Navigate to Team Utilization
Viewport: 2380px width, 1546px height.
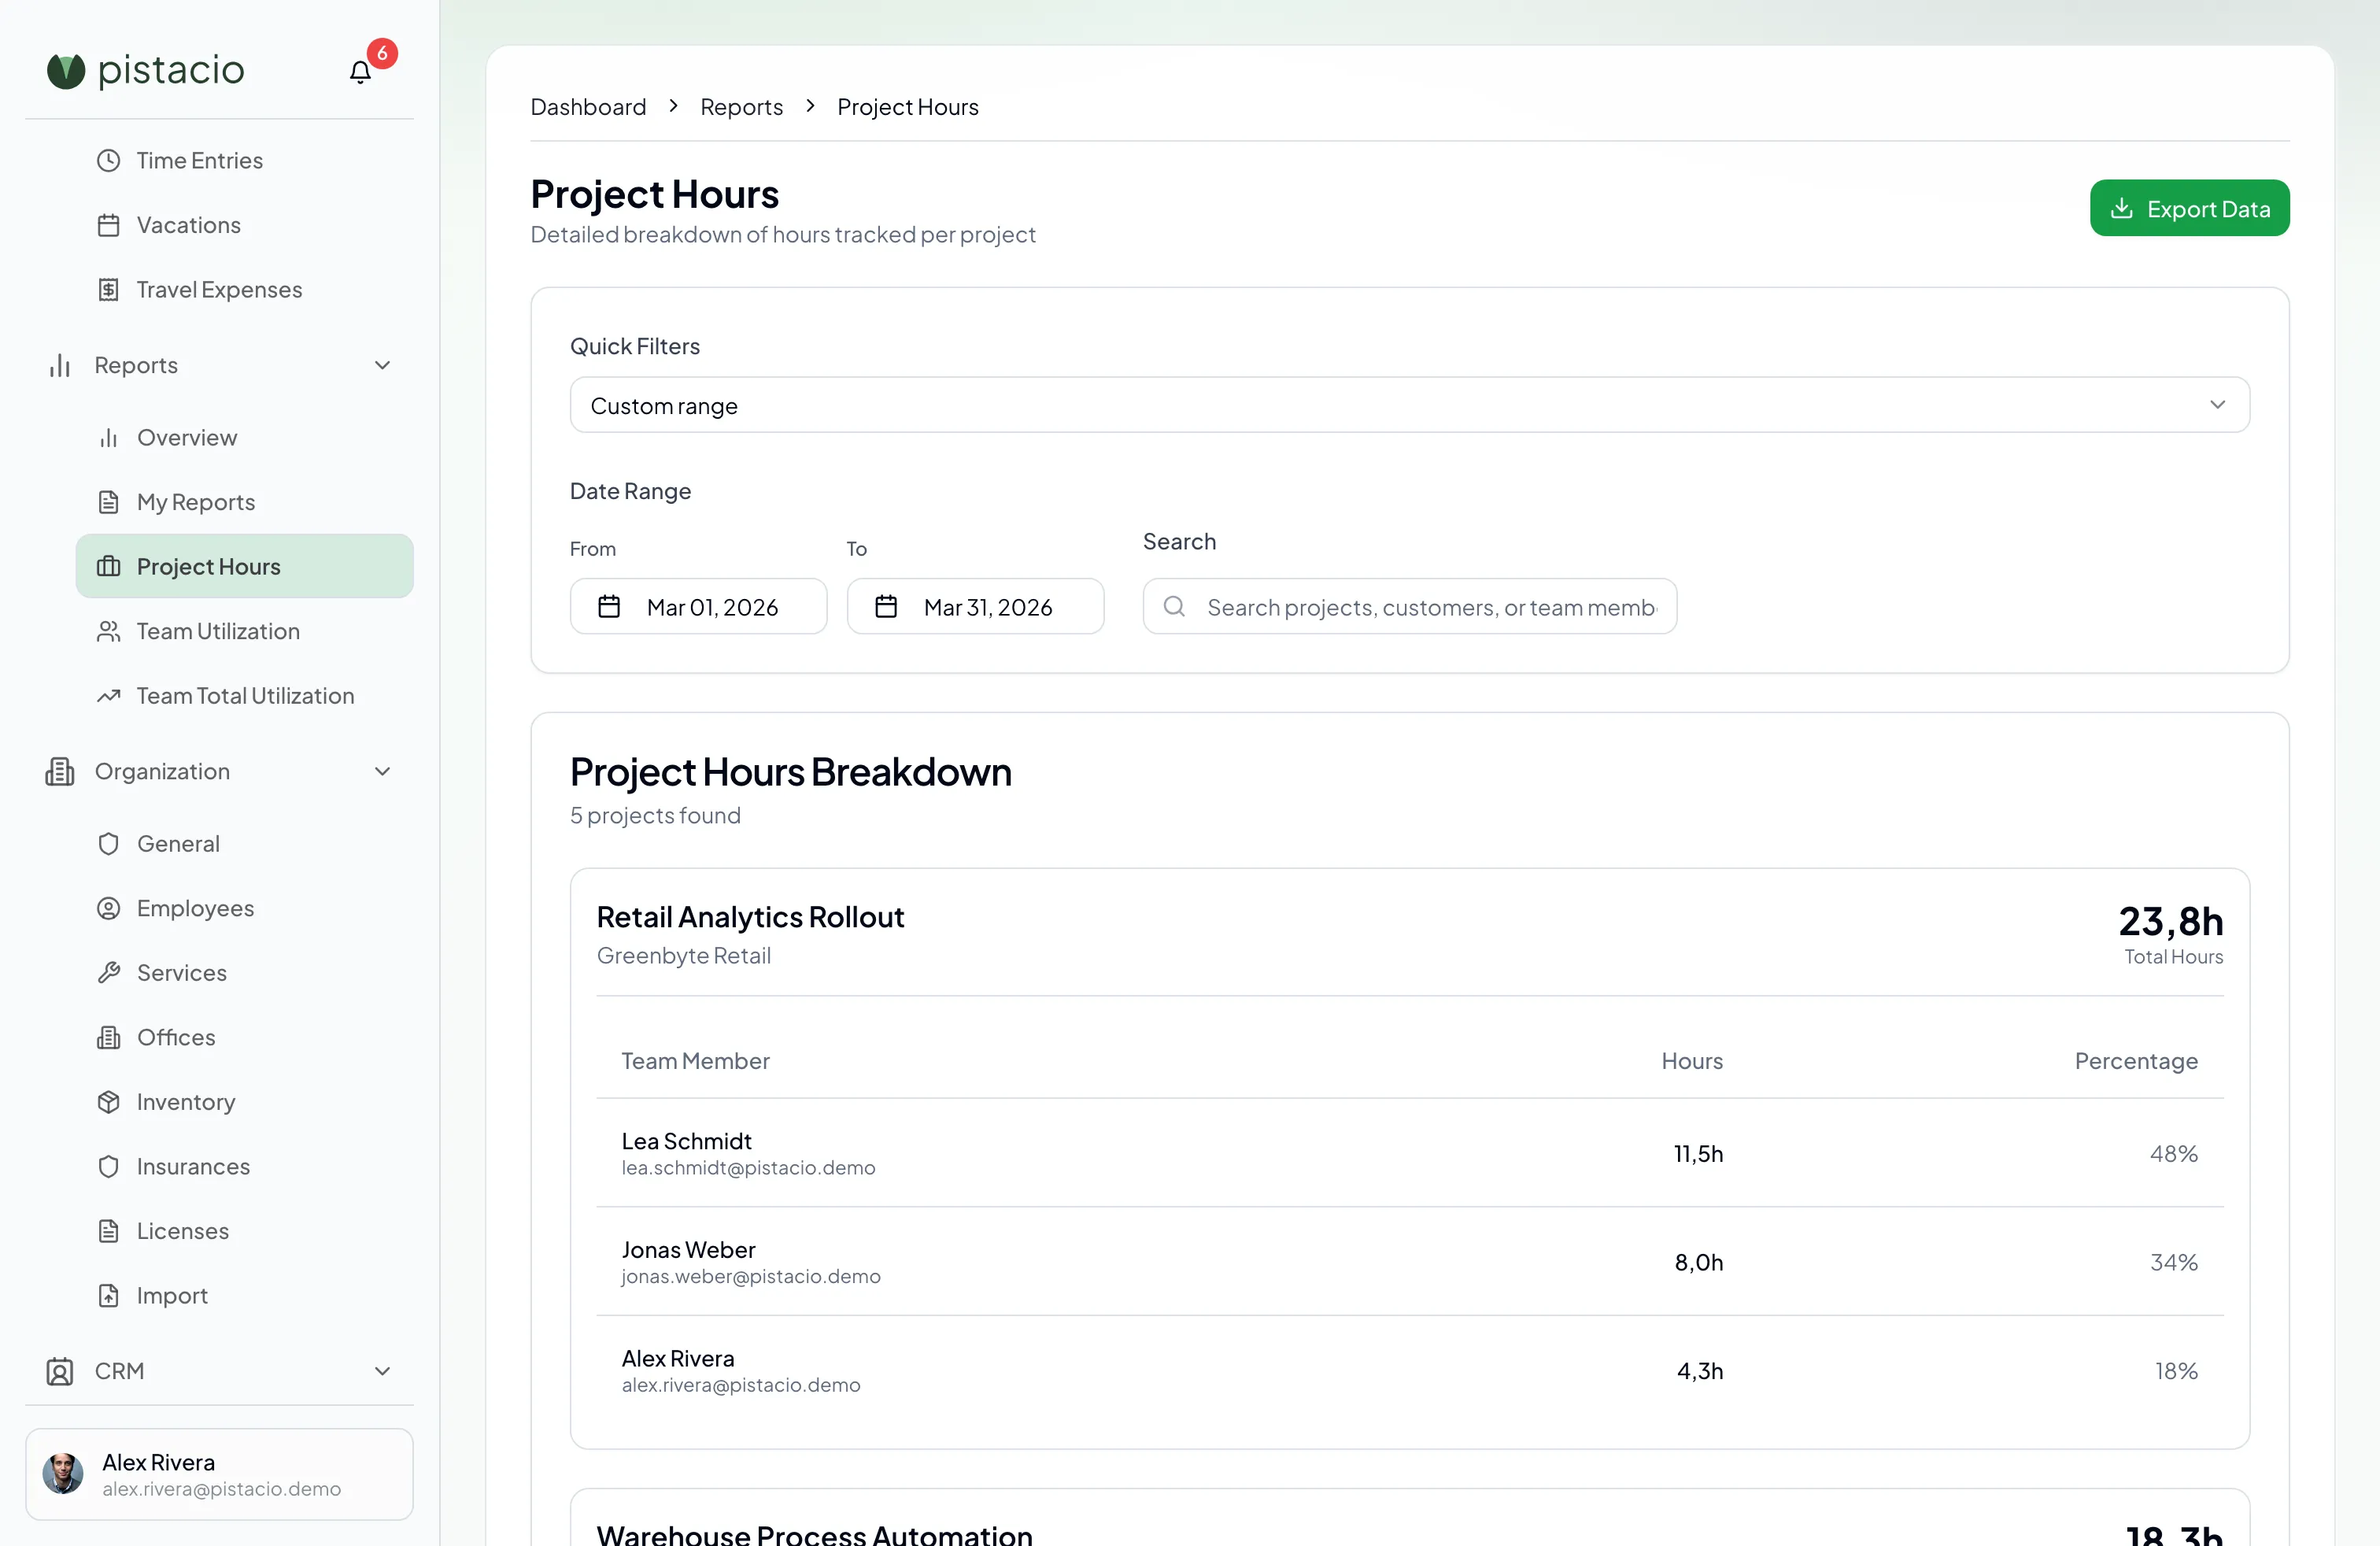(244, 631)
